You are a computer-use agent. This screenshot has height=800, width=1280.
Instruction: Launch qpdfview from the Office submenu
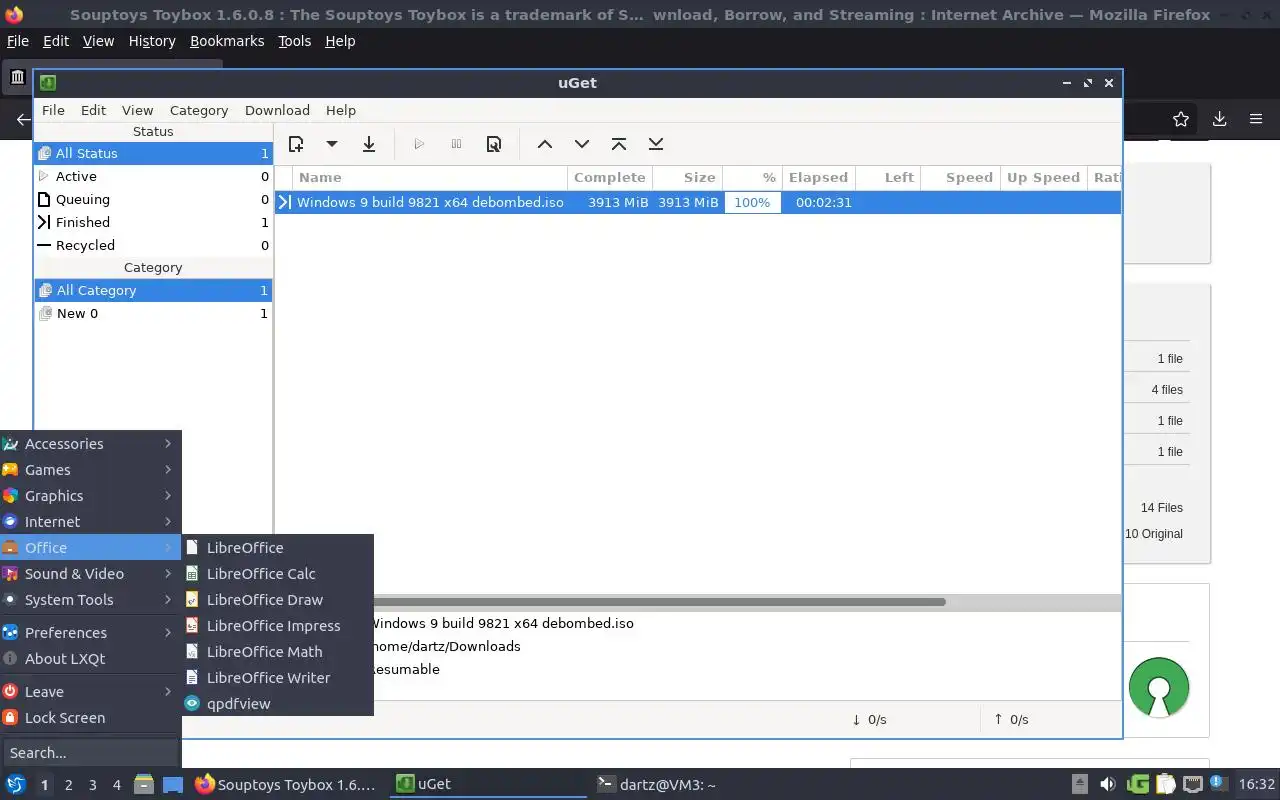(x=278, y=704)
